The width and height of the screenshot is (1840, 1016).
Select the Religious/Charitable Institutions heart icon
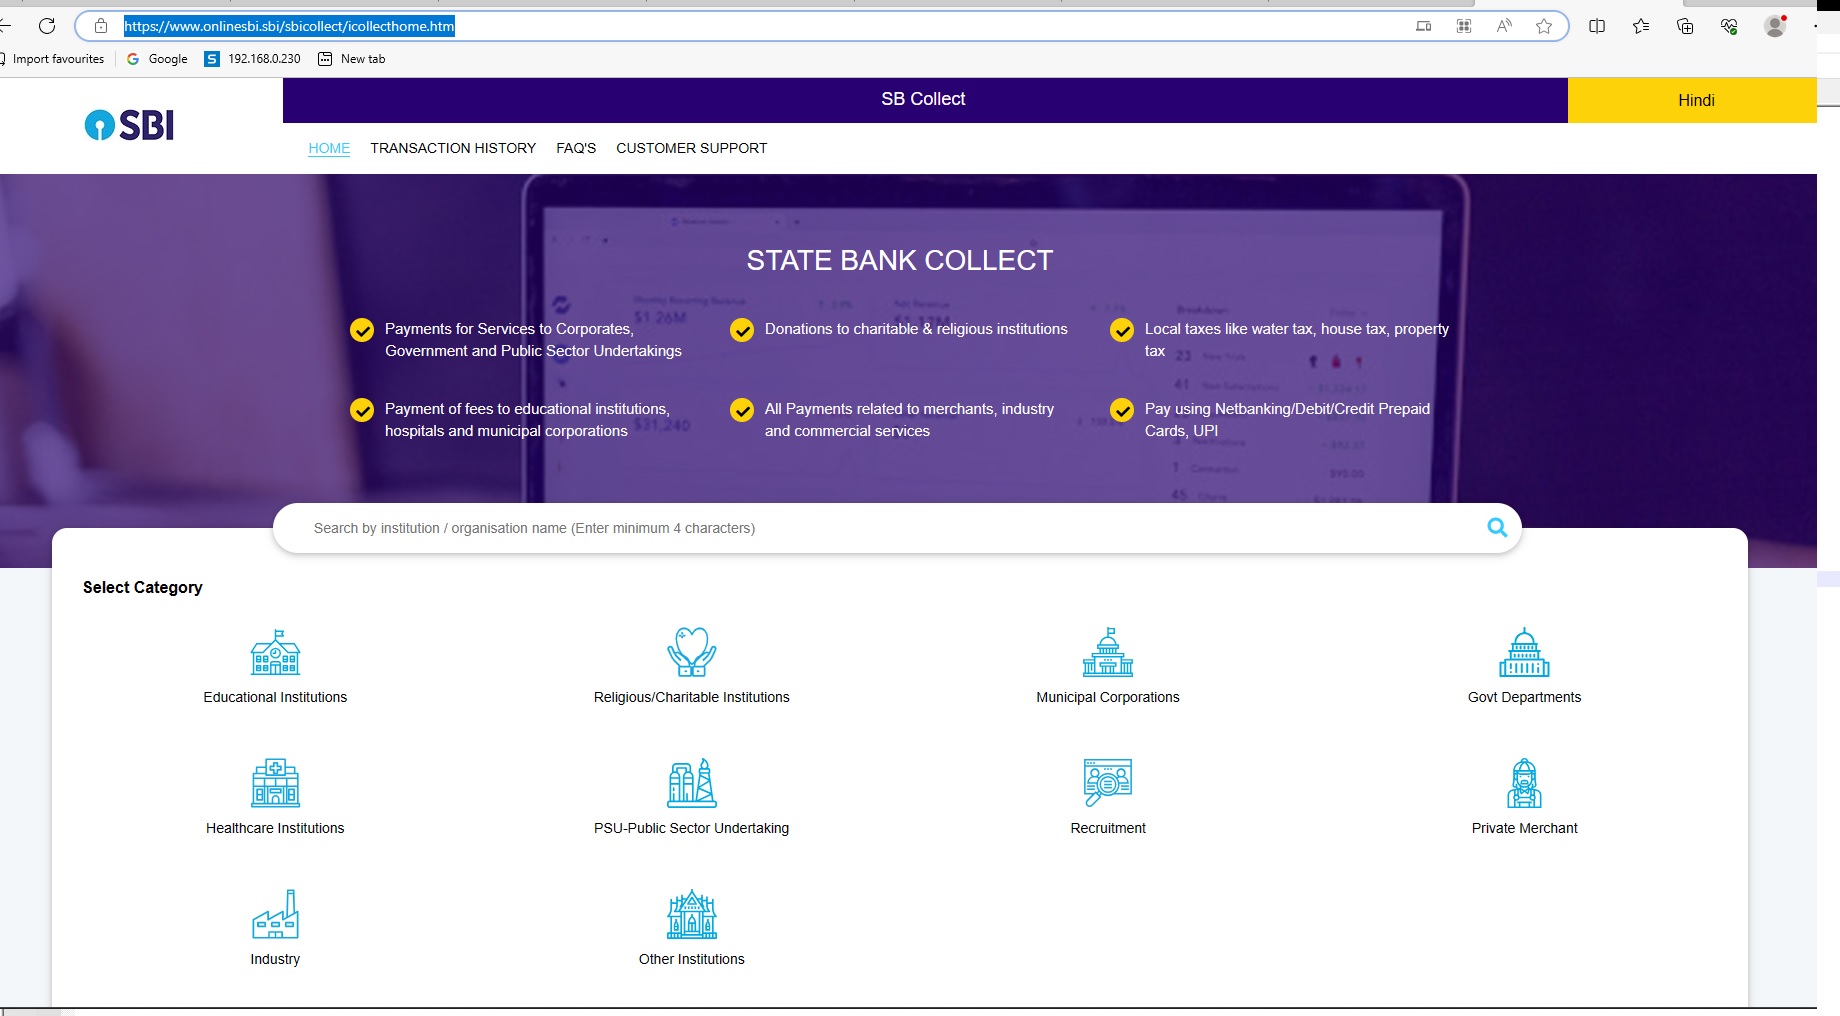click(x=692, y=652)
